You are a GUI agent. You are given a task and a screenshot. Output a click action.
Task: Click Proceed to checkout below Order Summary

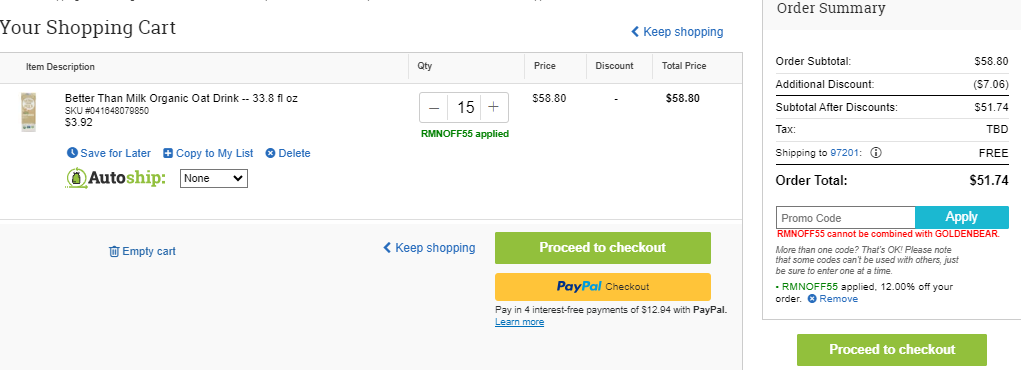[891, 350]
